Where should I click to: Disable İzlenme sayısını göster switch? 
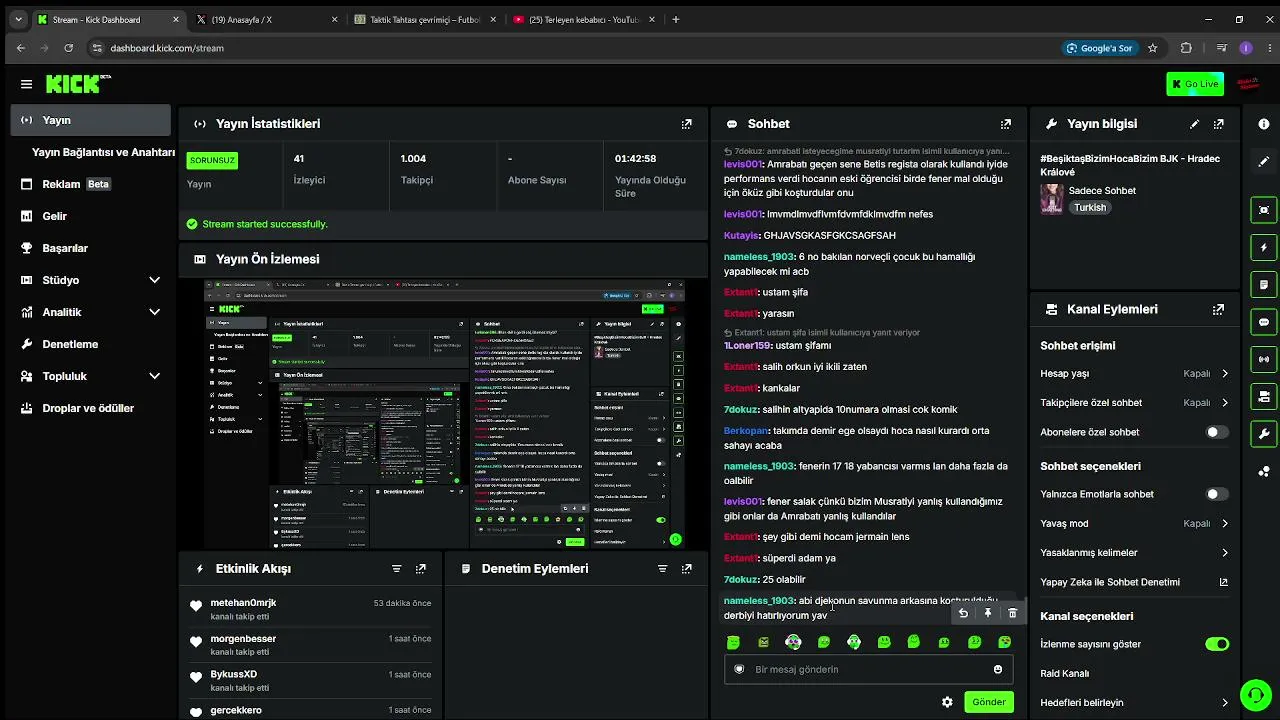point(1216,644)
